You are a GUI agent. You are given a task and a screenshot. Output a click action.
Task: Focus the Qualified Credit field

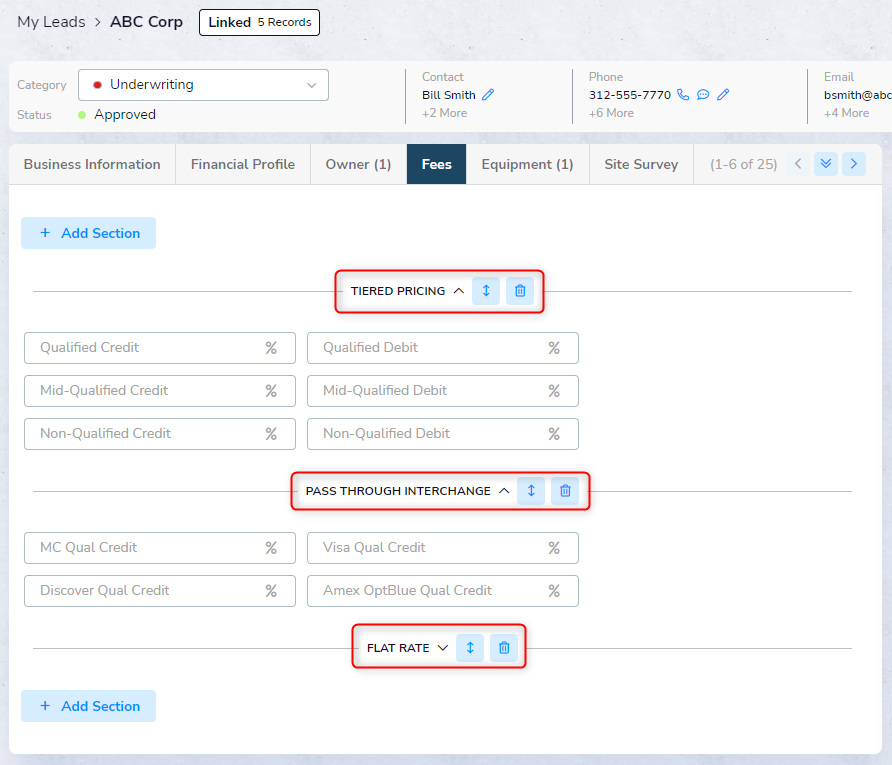(x=160, y=348)
